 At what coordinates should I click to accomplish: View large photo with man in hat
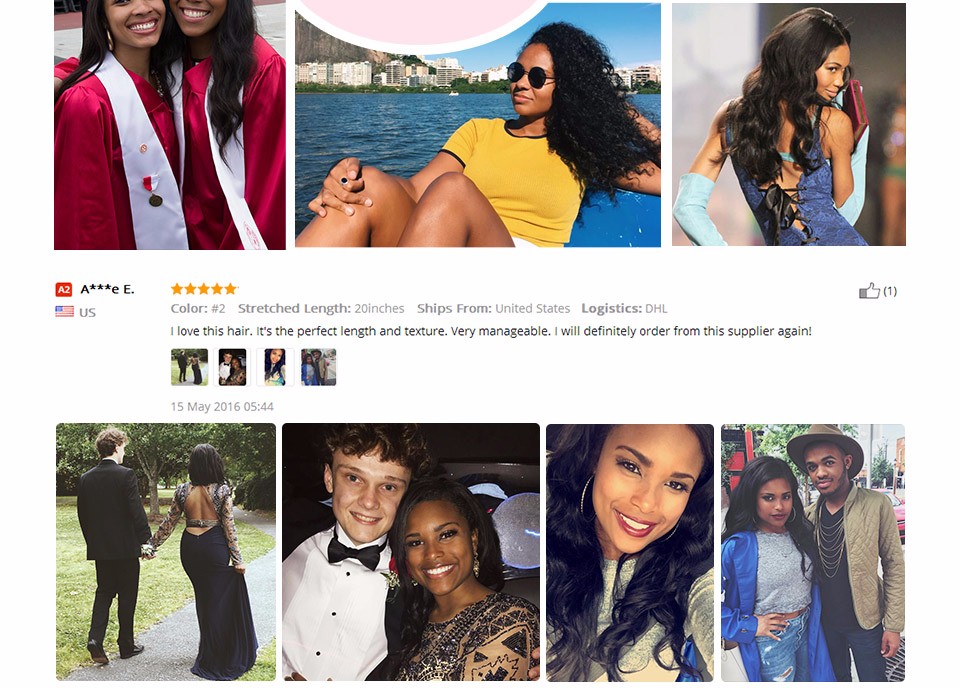(813, 553)
